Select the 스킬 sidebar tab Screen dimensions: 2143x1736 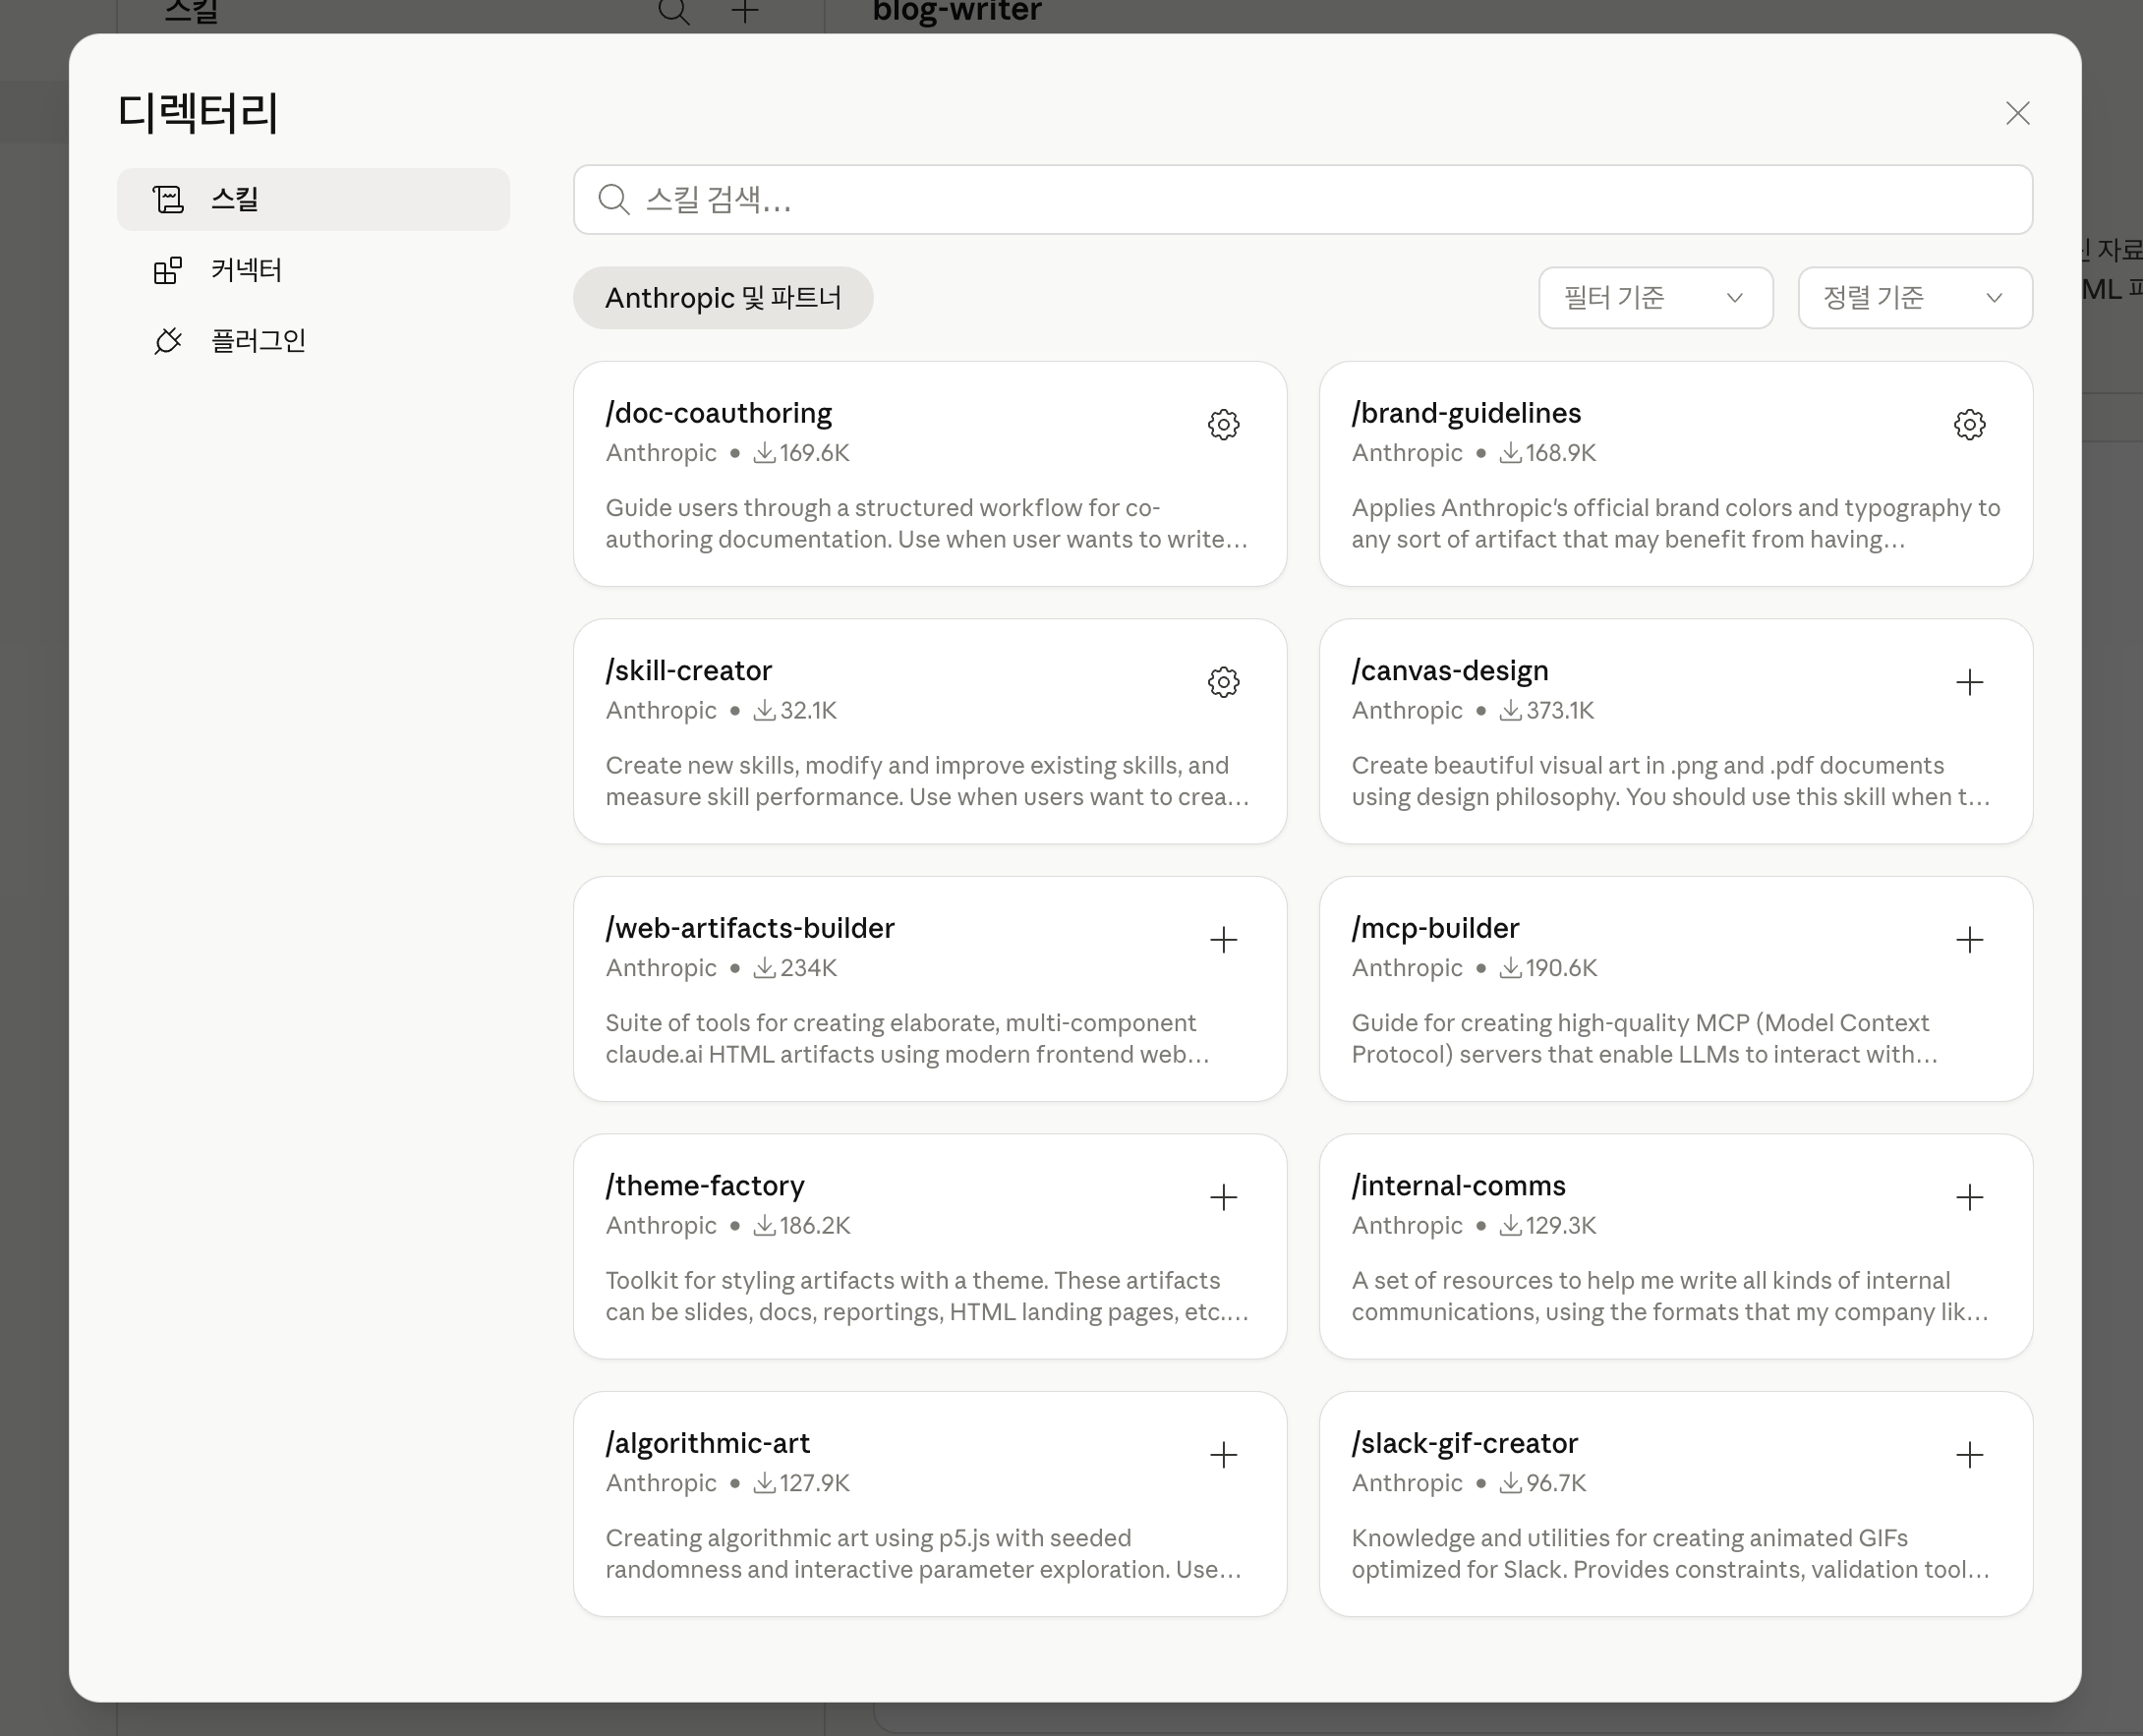point(313,200)
